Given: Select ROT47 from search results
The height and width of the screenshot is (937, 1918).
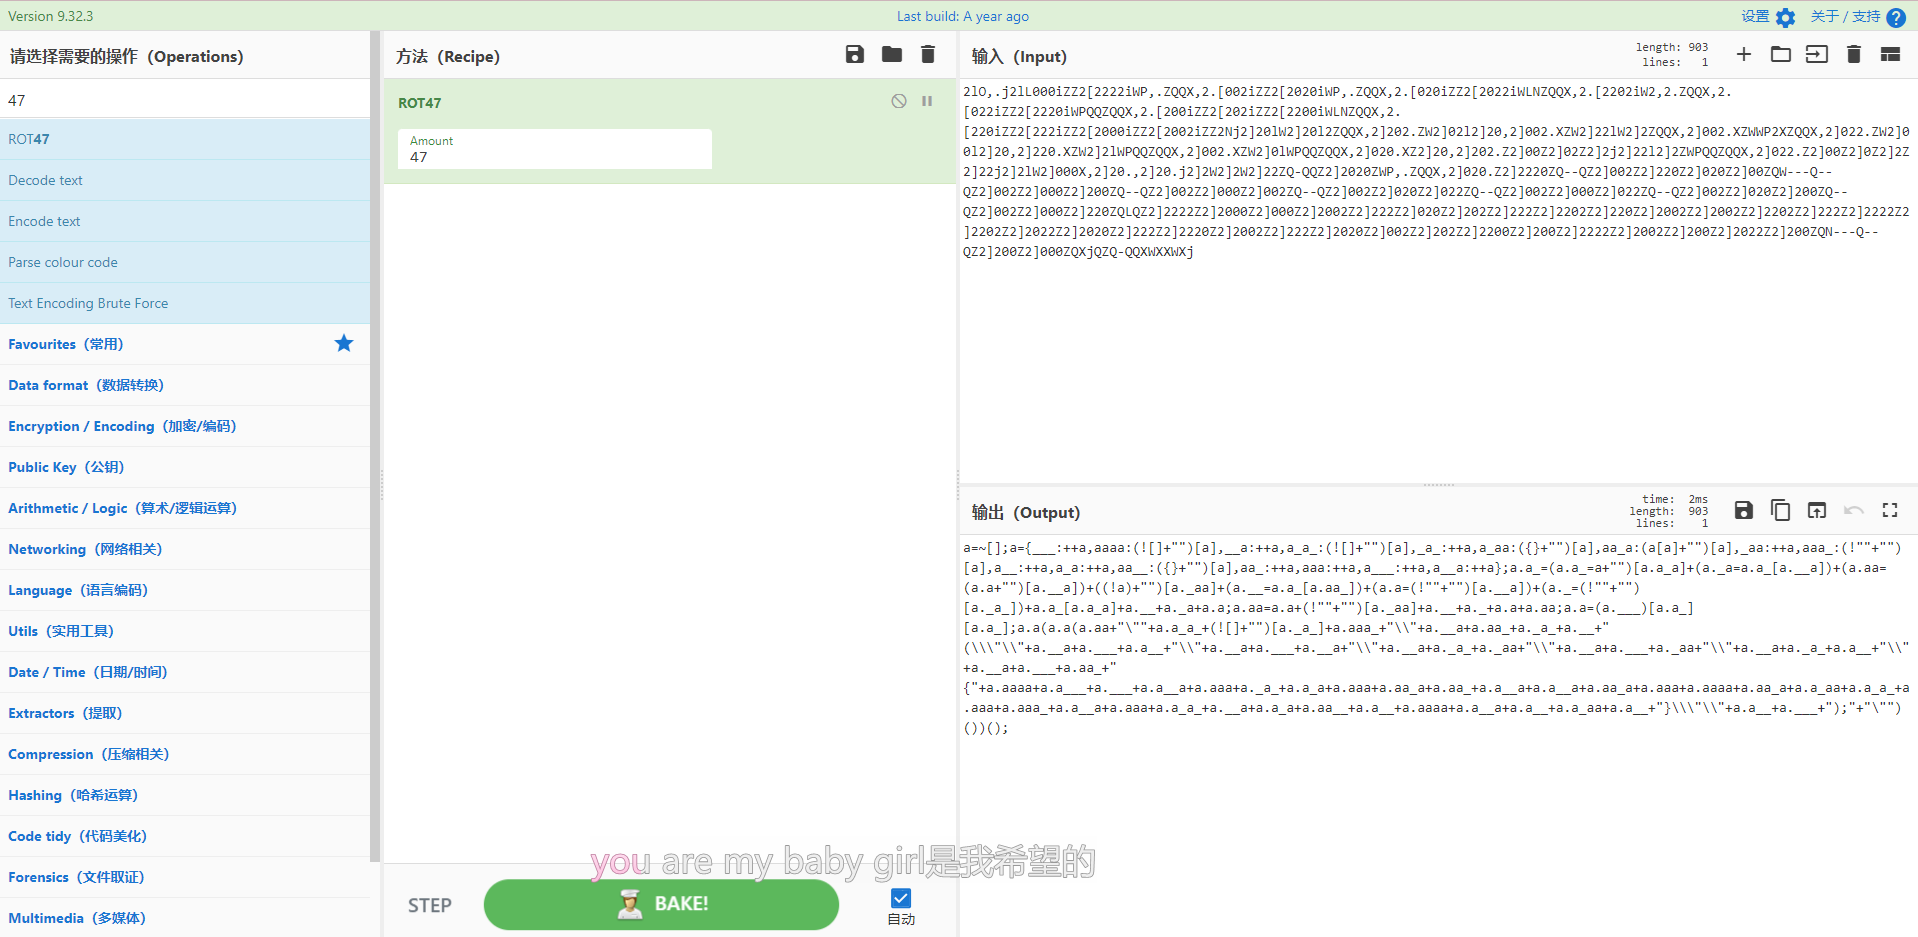Looking at the screenshot, I should [x=185, y=139].
